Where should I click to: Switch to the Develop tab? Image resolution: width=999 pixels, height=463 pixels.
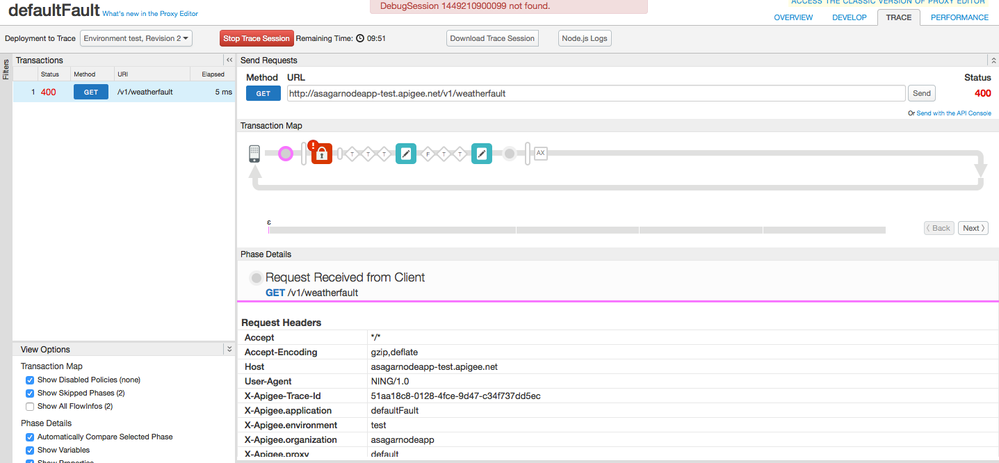pyautogui.click(x=849, y=17)
